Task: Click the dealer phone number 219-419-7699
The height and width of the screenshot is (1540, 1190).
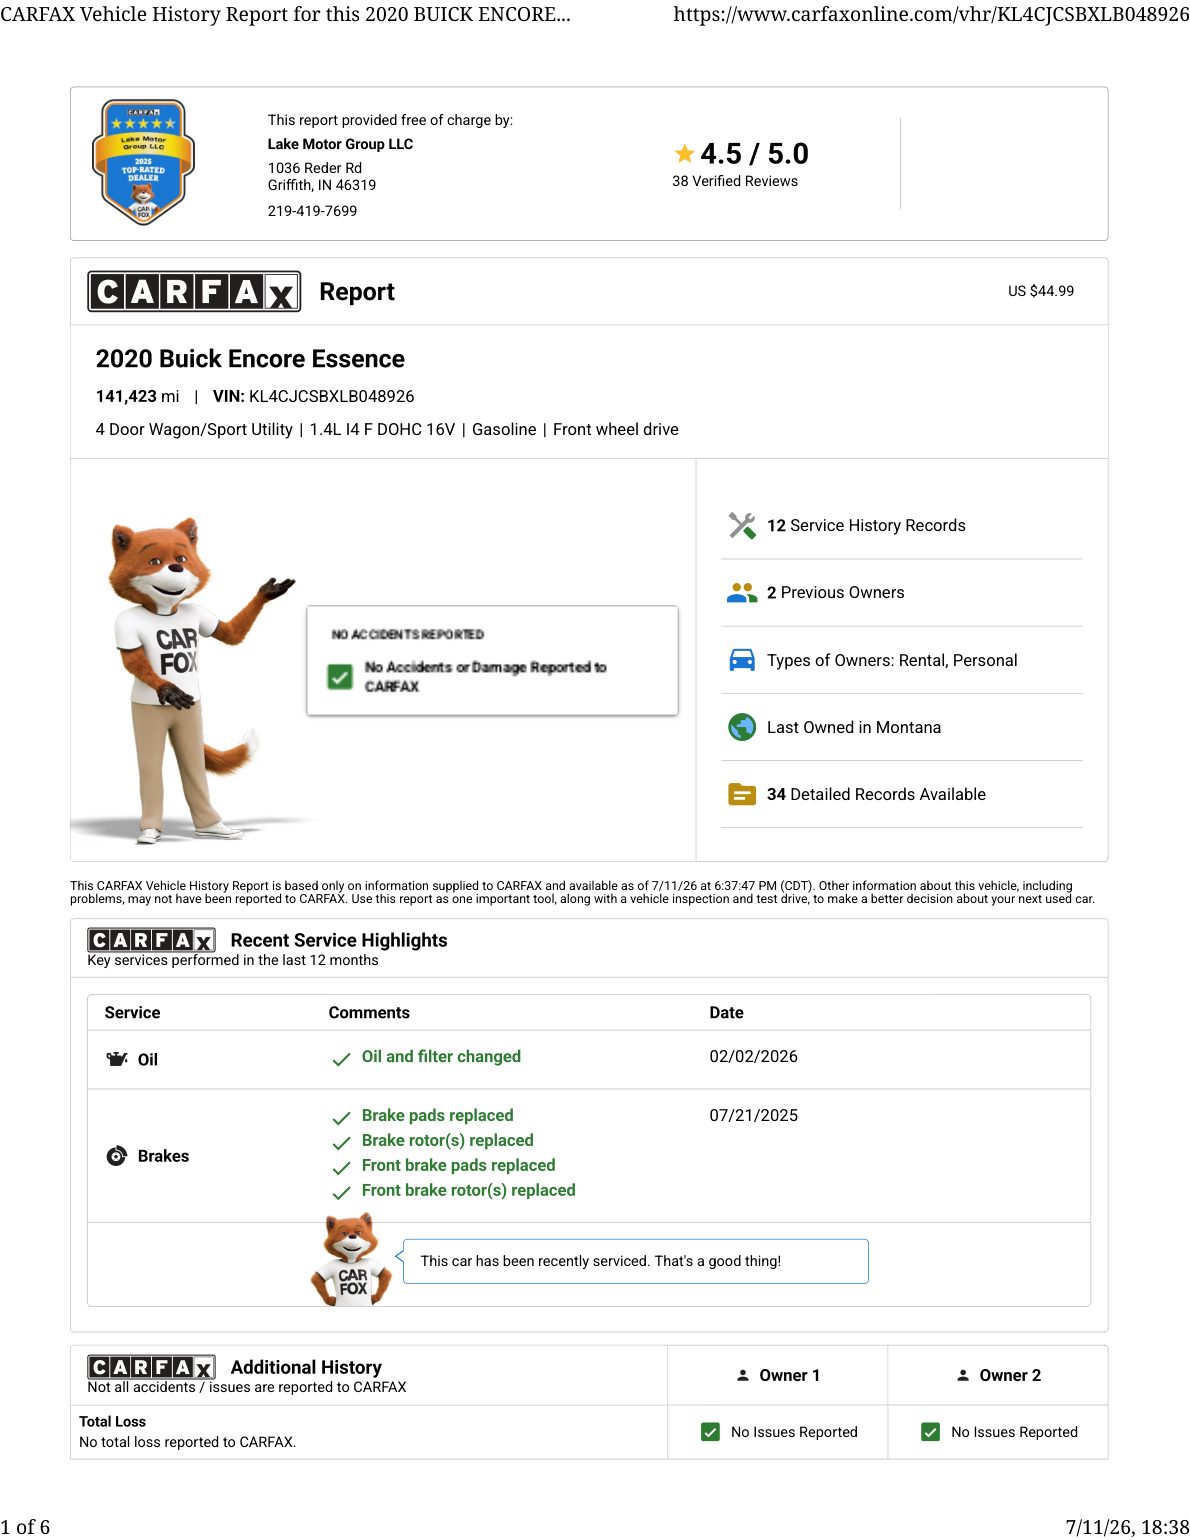Action: [312, 211]
